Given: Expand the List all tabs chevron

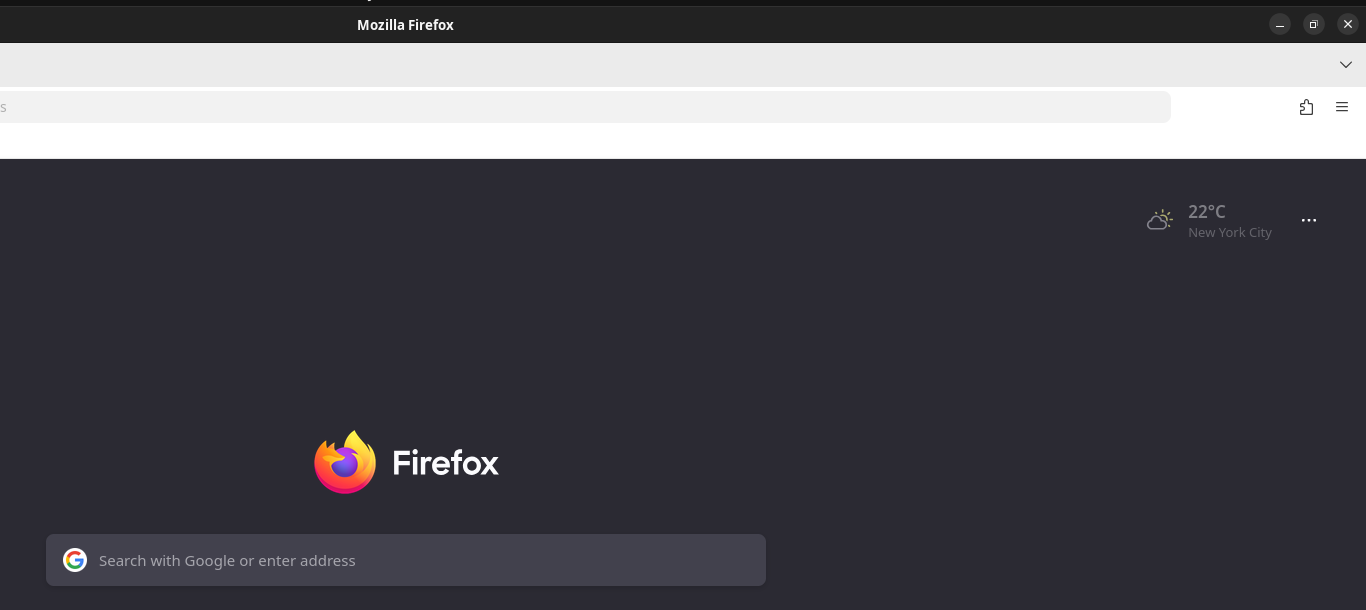Looking at the screenshot, I should [1346, 65].
